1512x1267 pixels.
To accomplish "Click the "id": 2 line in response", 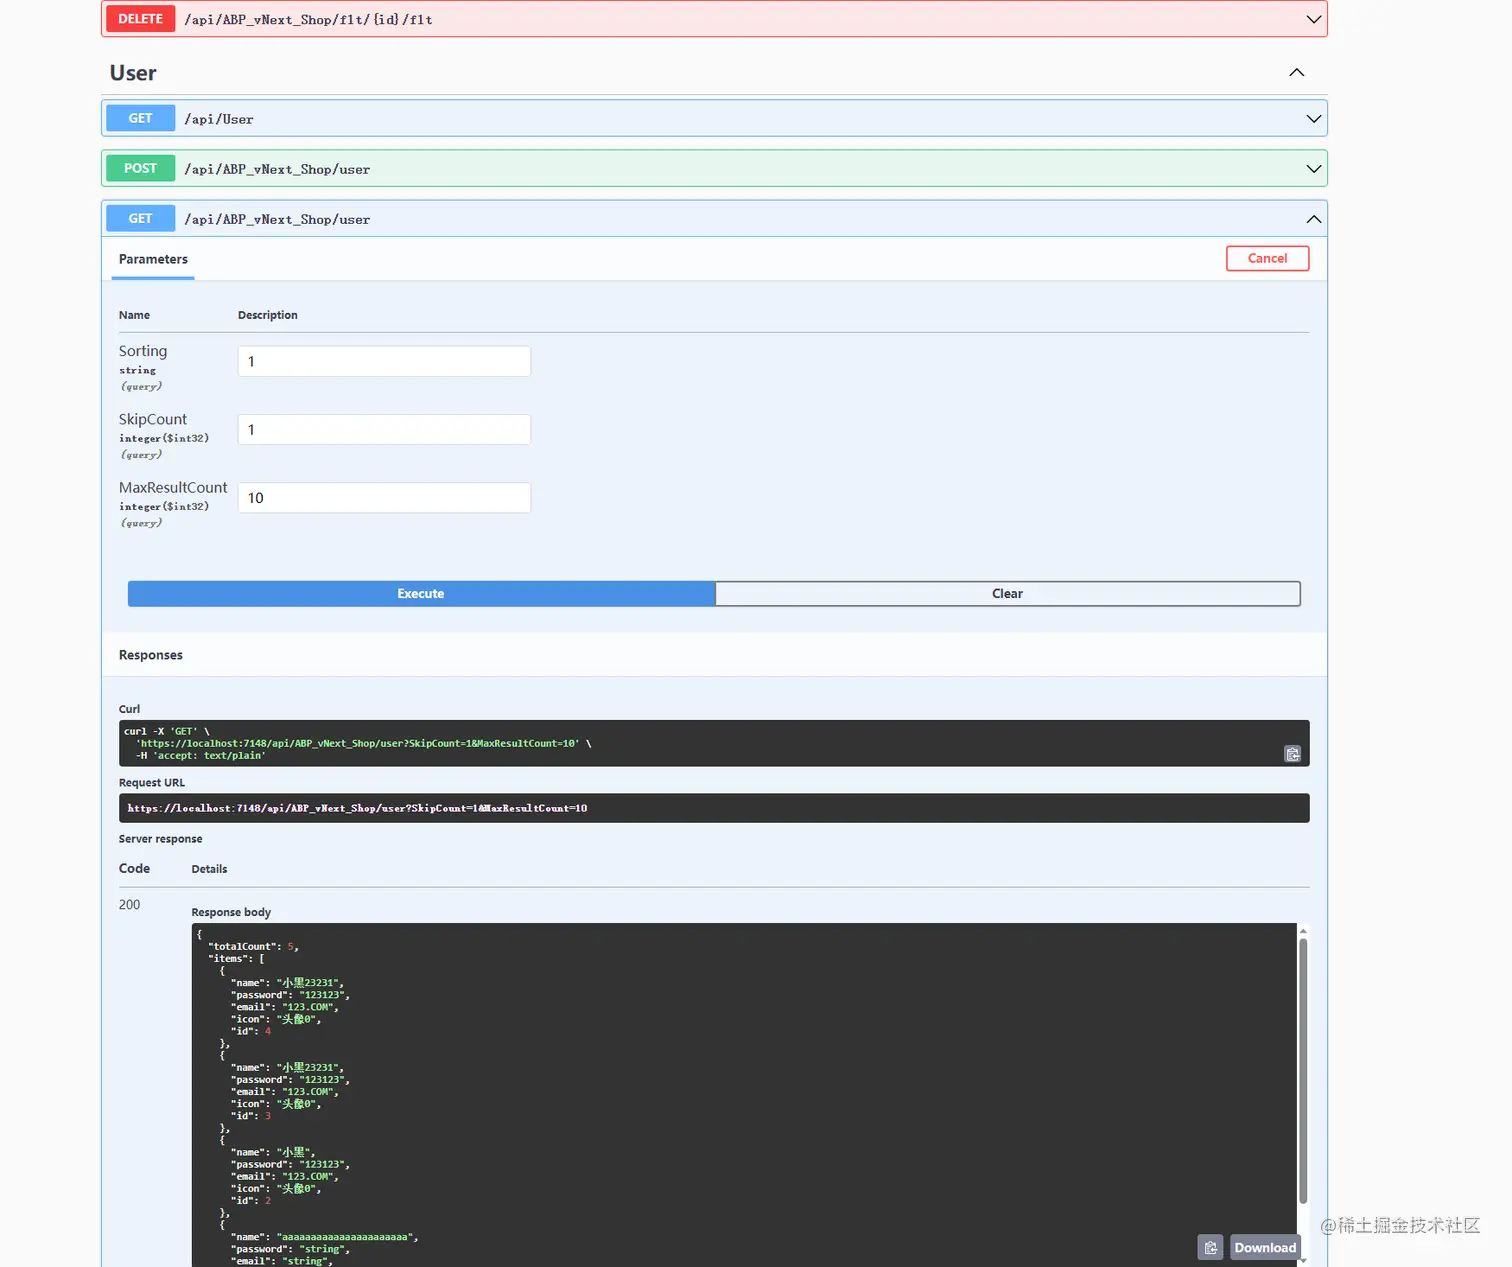I will tap(251, 1200).
